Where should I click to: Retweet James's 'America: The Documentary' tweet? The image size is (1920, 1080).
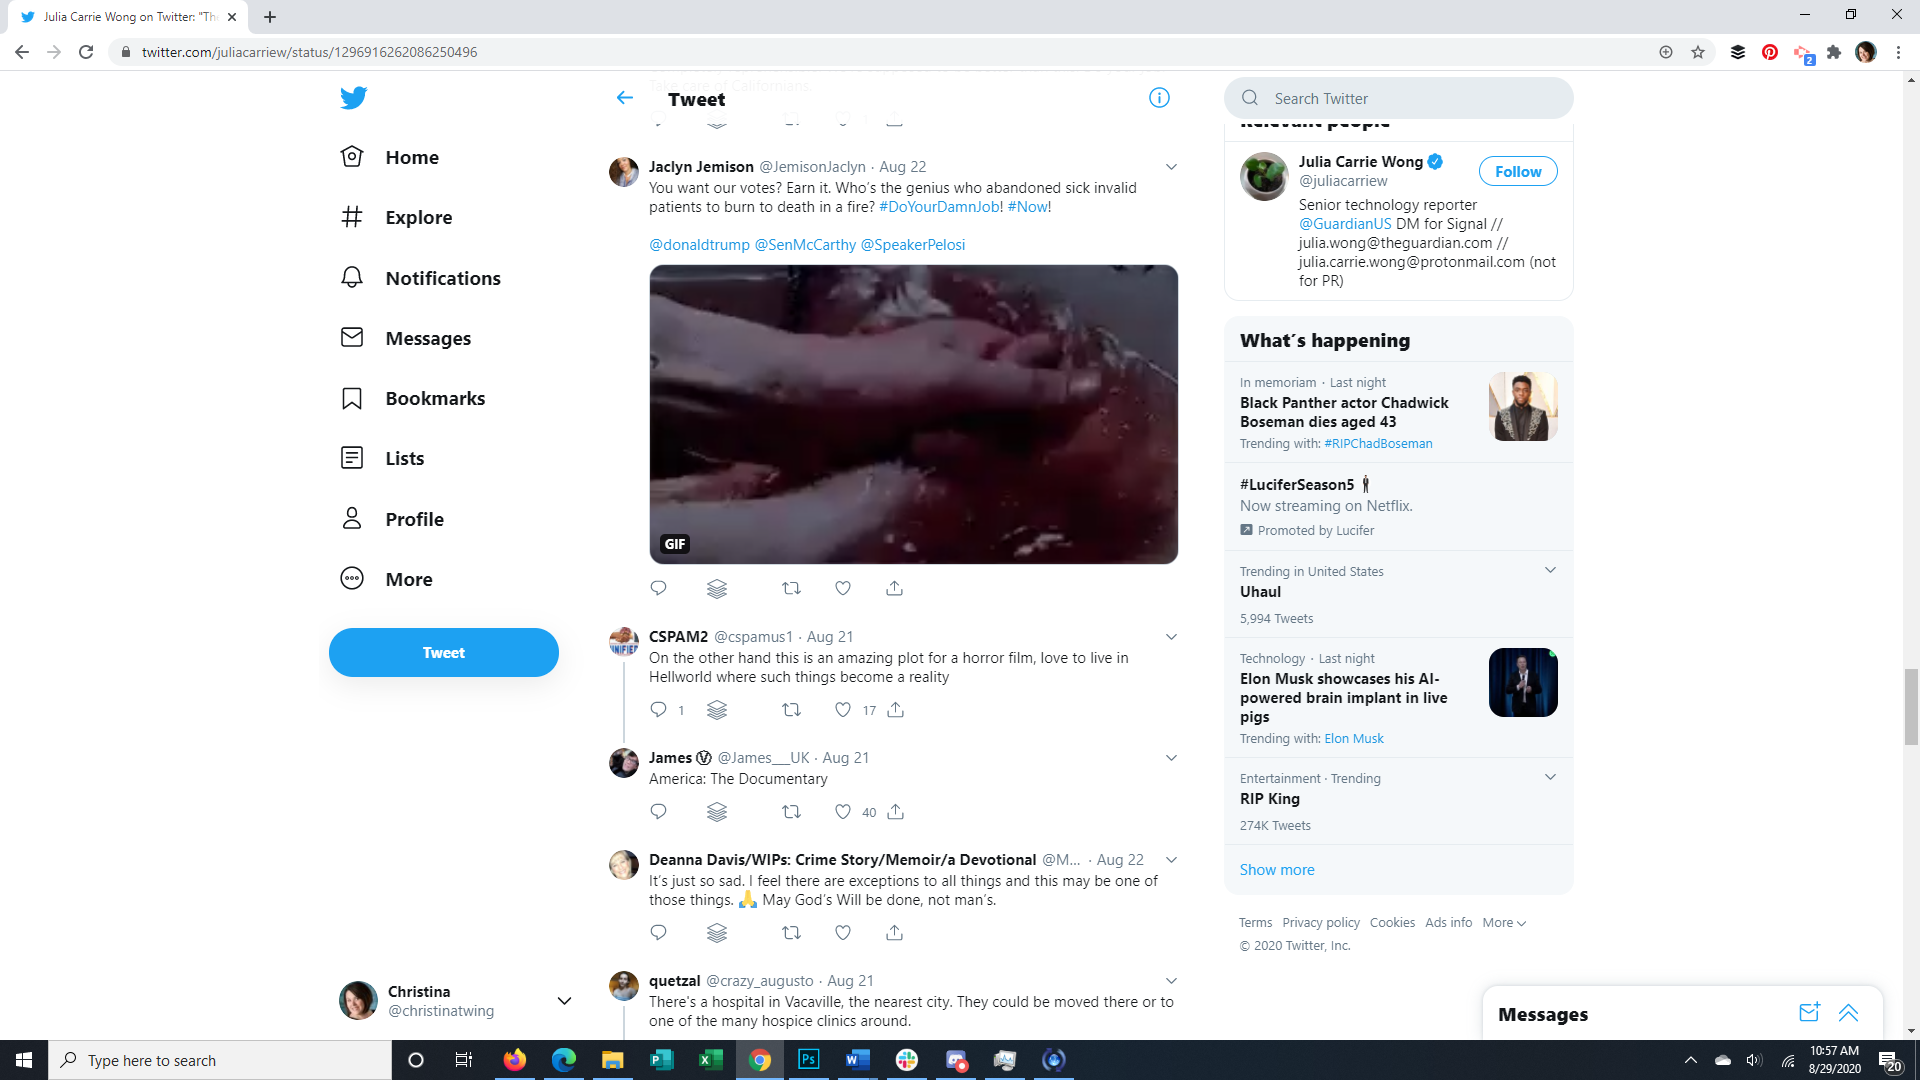(x=791, y=812)
